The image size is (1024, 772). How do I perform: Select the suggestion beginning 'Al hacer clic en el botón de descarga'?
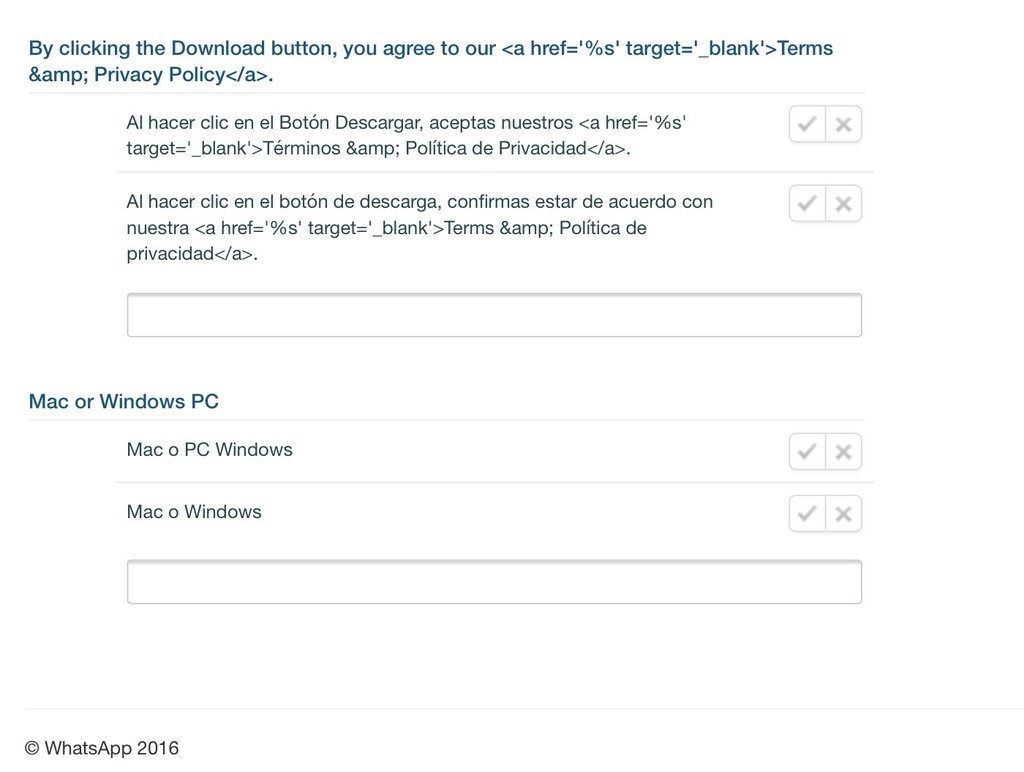coord(420,228)
